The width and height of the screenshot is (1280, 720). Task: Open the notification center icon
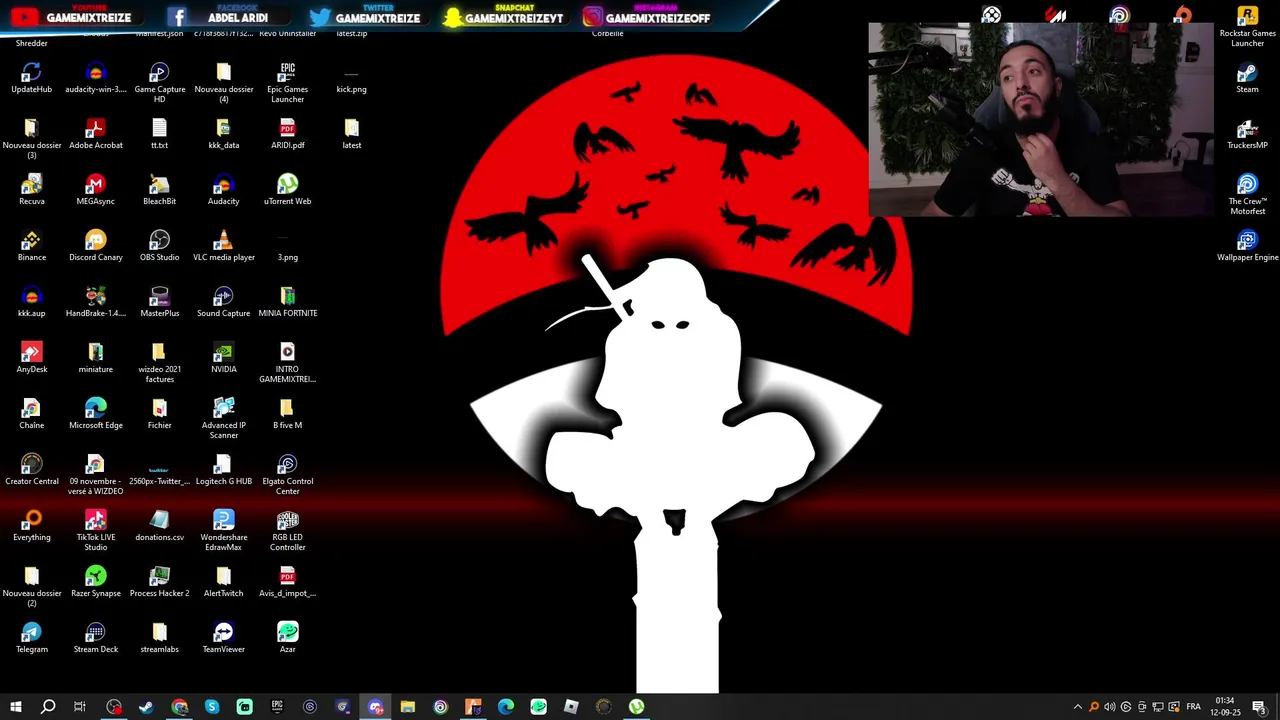tap(1262, 707)
